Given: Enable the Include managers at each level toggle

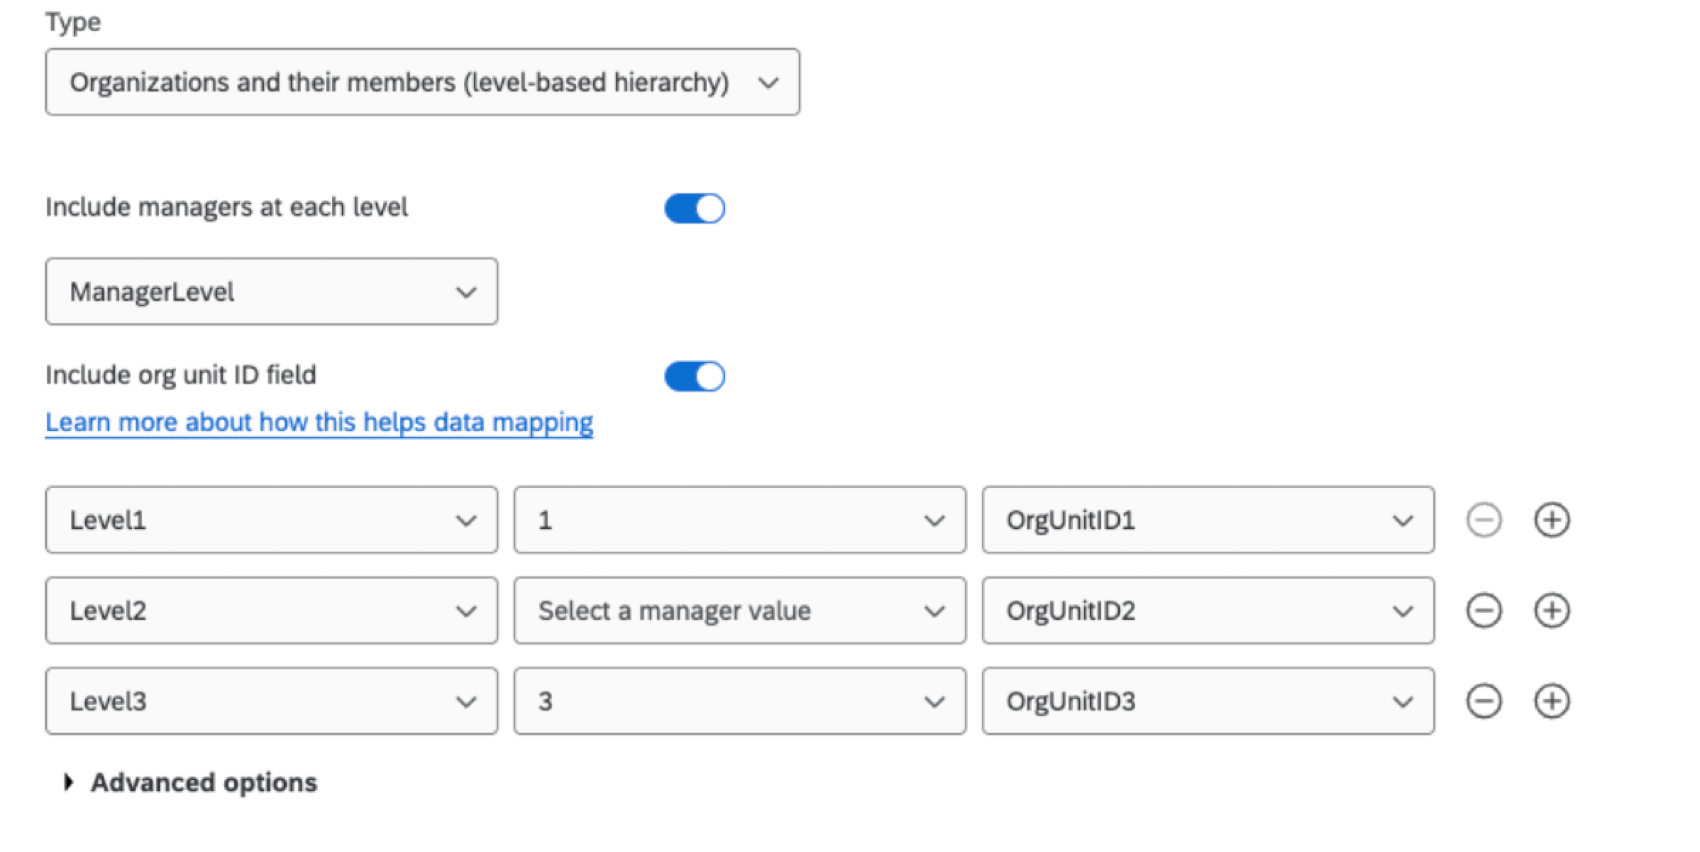Looking at the screenshot, I should 694,207.
